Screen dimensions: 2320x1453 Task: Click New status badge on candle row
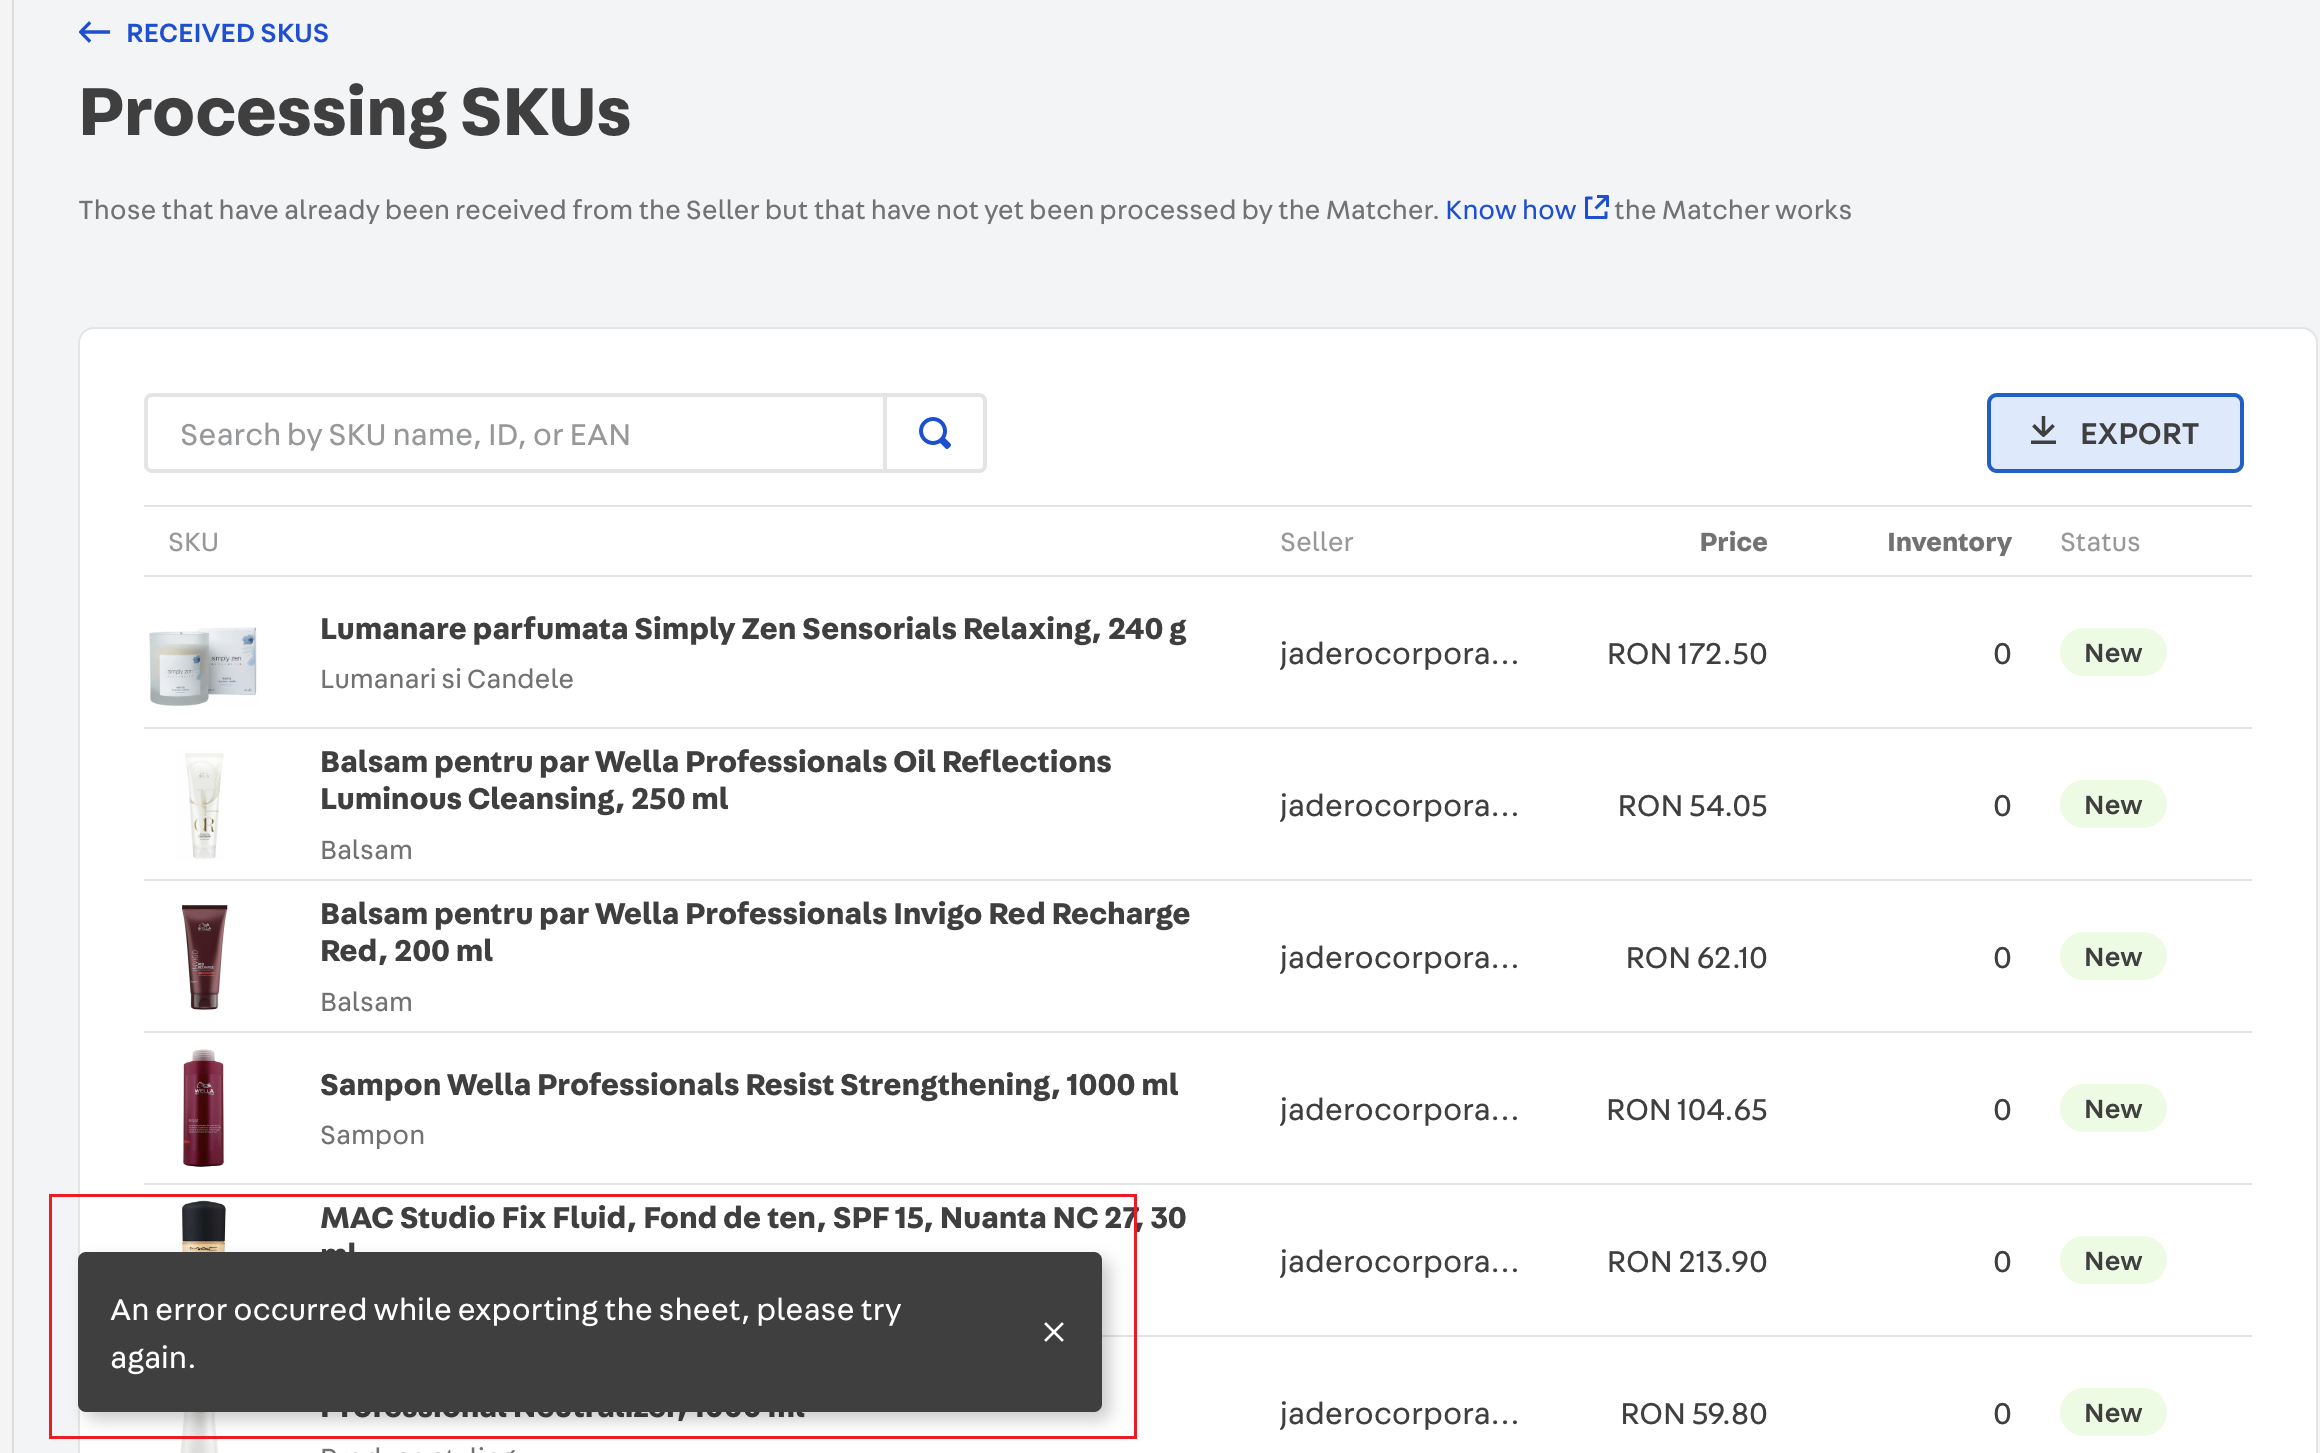click(x=2112, y=653)
